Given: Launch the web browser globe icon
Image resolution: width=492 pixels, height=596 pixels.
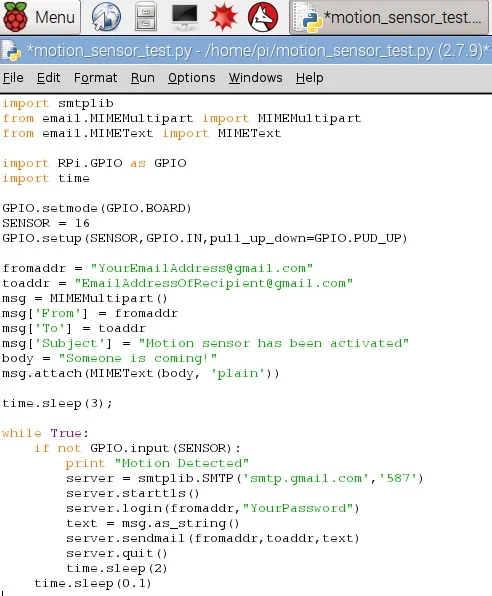Looking at the screenshot, I should point(106,17).
